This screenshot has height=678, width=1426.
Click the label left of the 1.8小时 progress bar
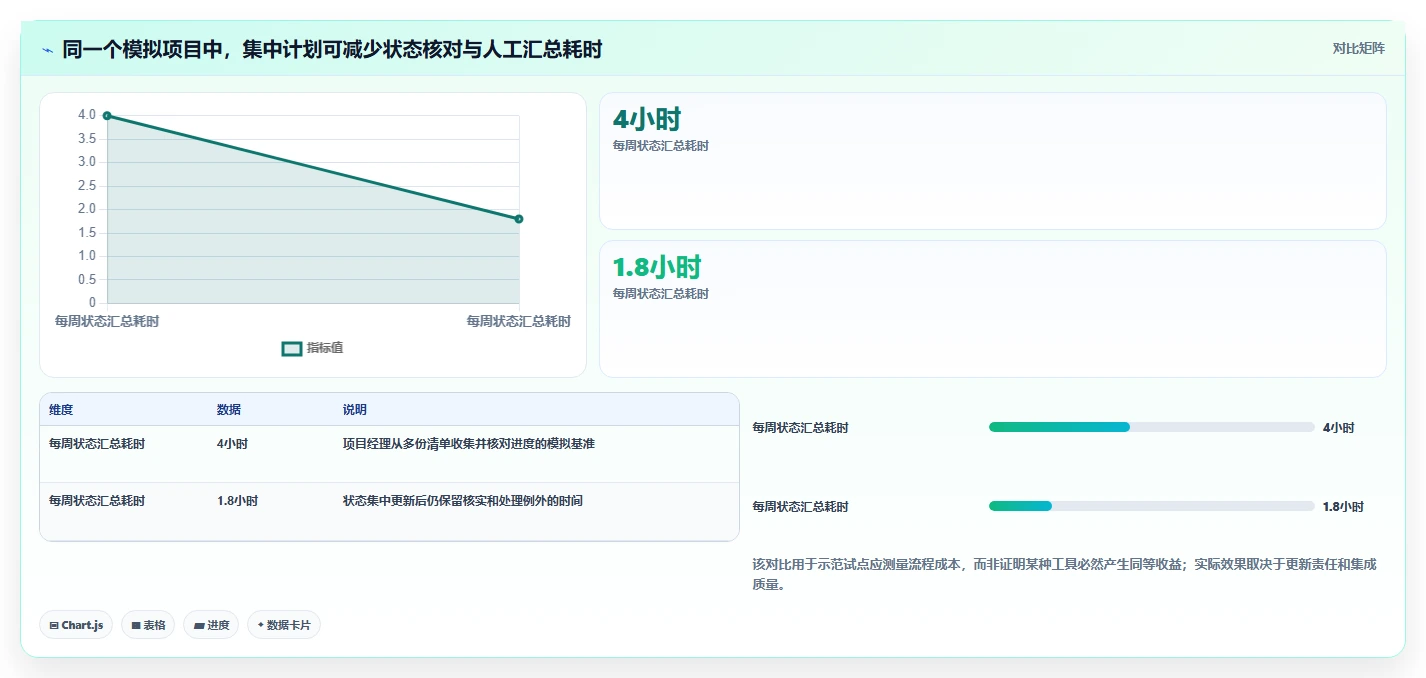coord(800,507)
